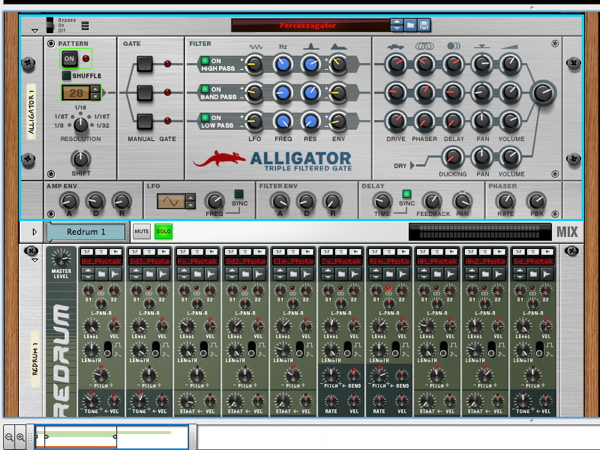Open the Percussagator patch name selector
This screenshot has width=600, height=450.
point(309,24)
